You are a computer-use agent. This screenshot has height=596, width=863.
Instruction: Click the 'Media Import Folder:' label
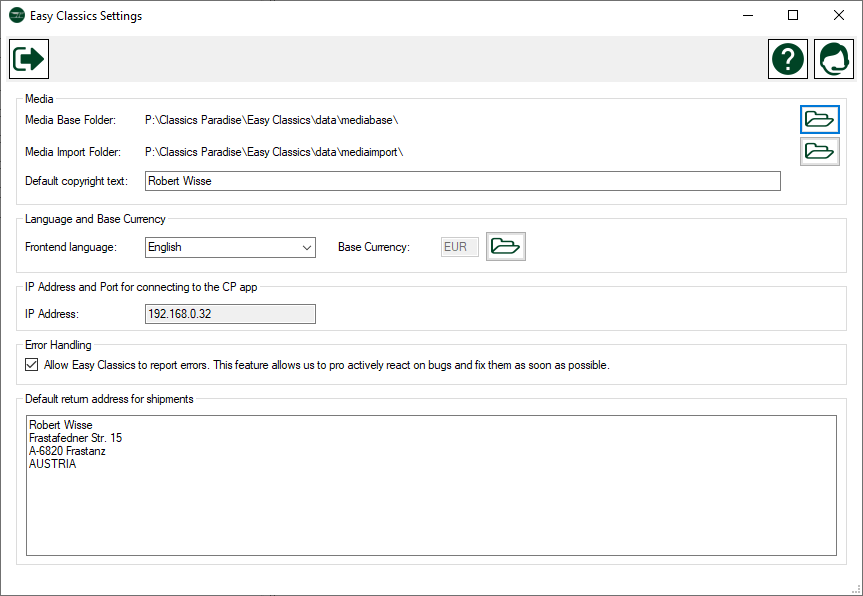coord(73,152)
